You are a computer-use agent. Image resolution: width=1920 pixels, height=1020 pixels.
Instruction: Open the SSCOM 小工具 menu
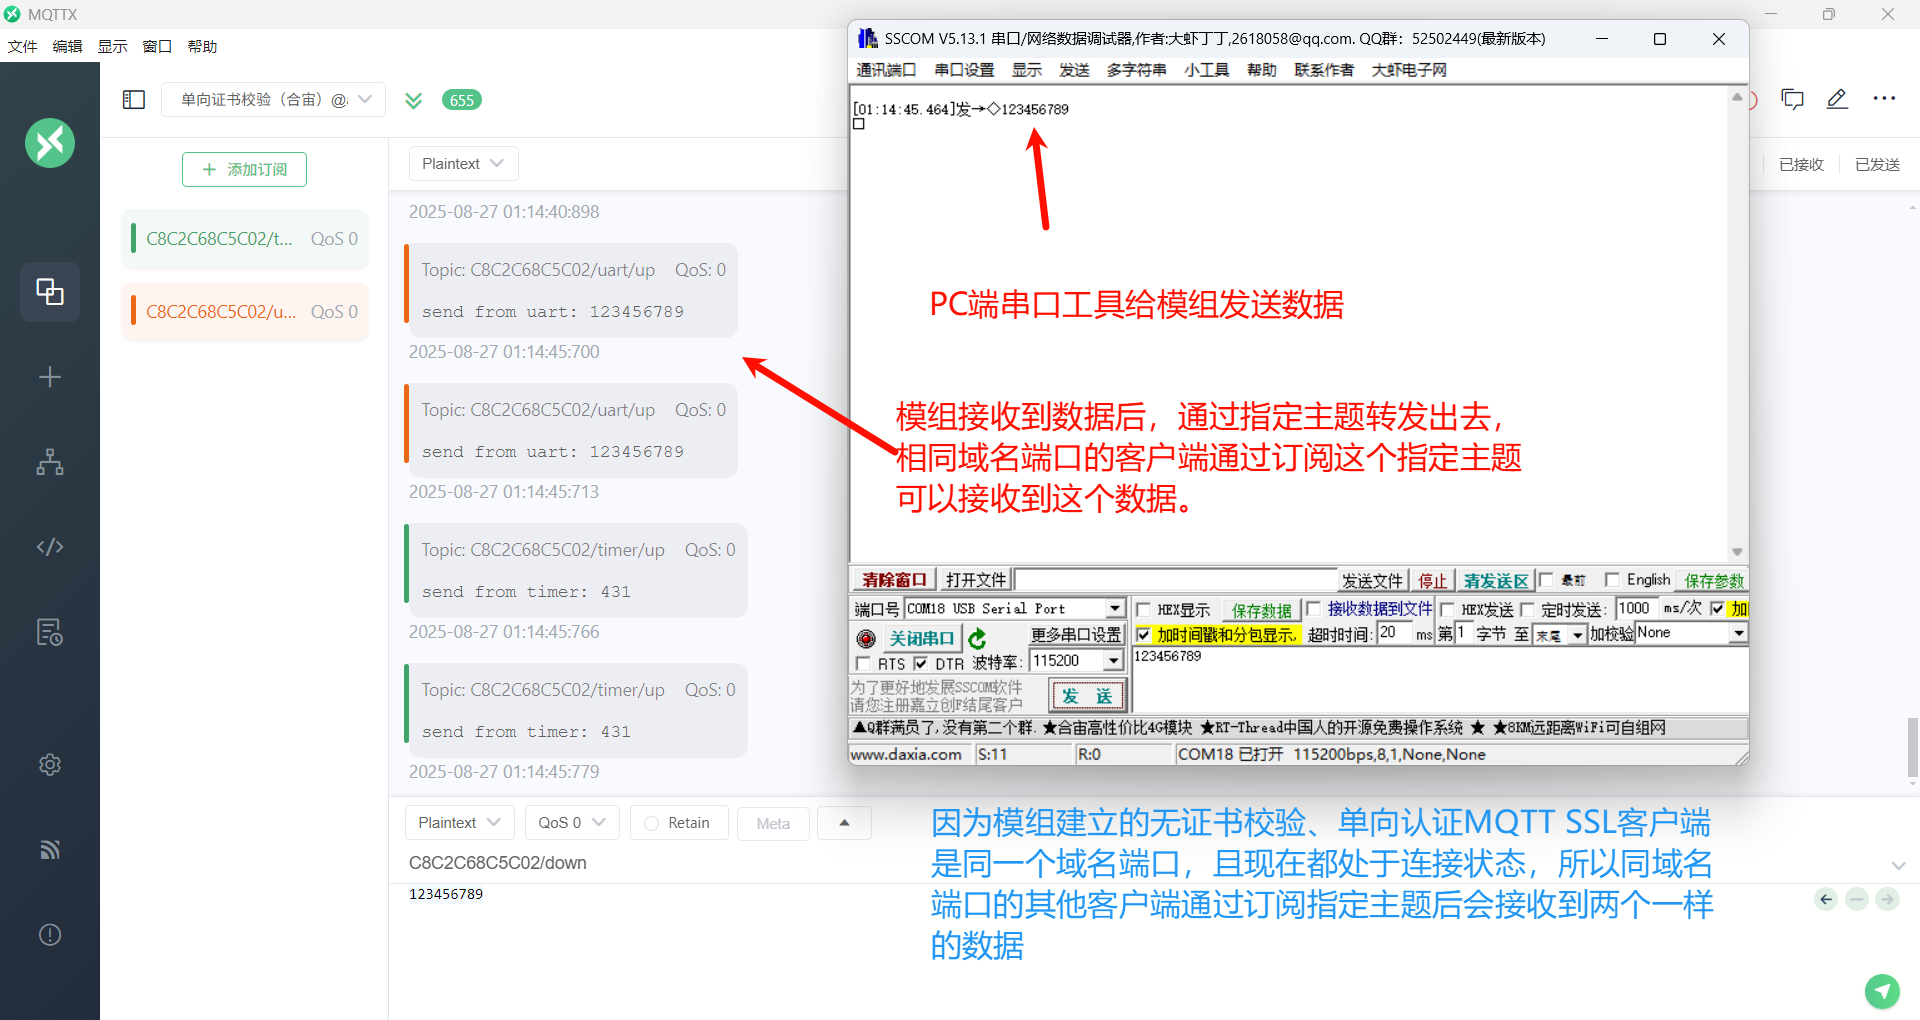[x=1206, y=70]
